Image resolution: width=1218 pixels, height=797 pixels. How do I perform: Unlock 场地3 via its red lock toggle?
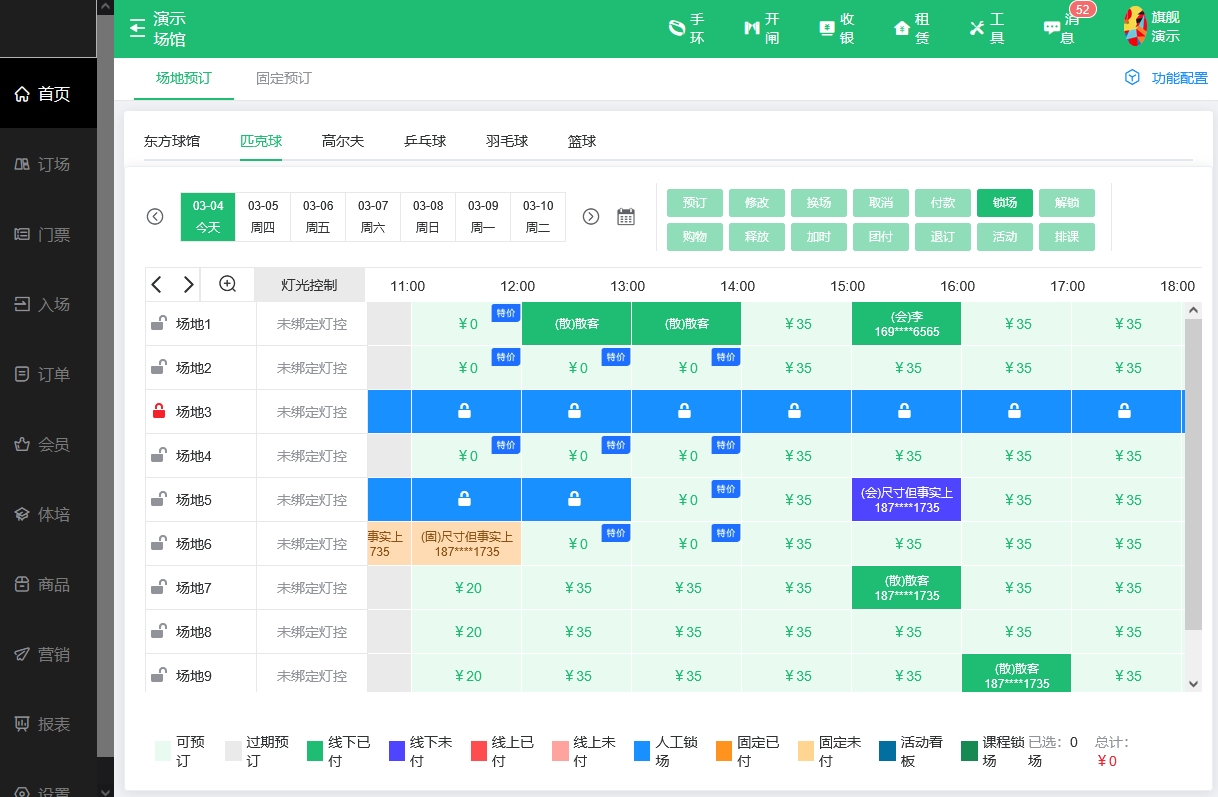pyautogui.click(x=158, y=411)
